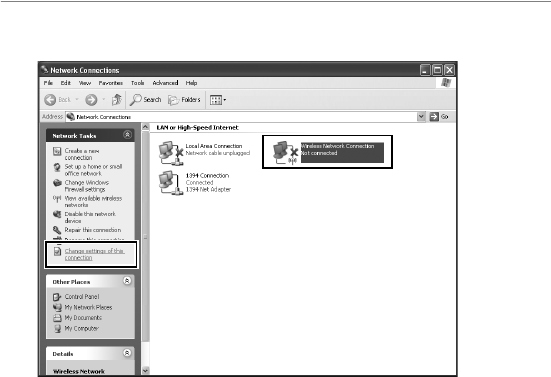551x377 pixels.
Task: Open the Tools menu
Action: tap(138, 83)
